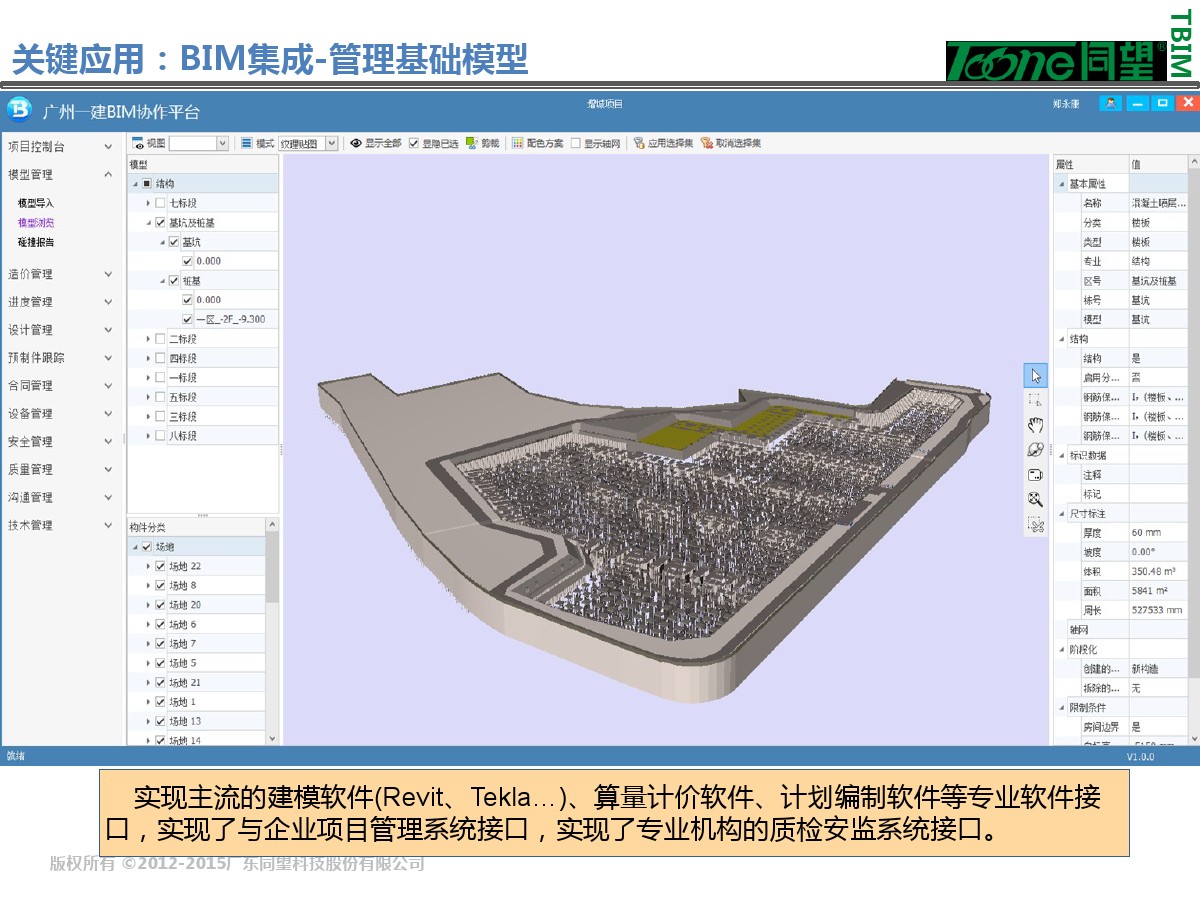Select the arrow pointer tool
This screenshot has width=1200, height=900.
[1035, 376]
